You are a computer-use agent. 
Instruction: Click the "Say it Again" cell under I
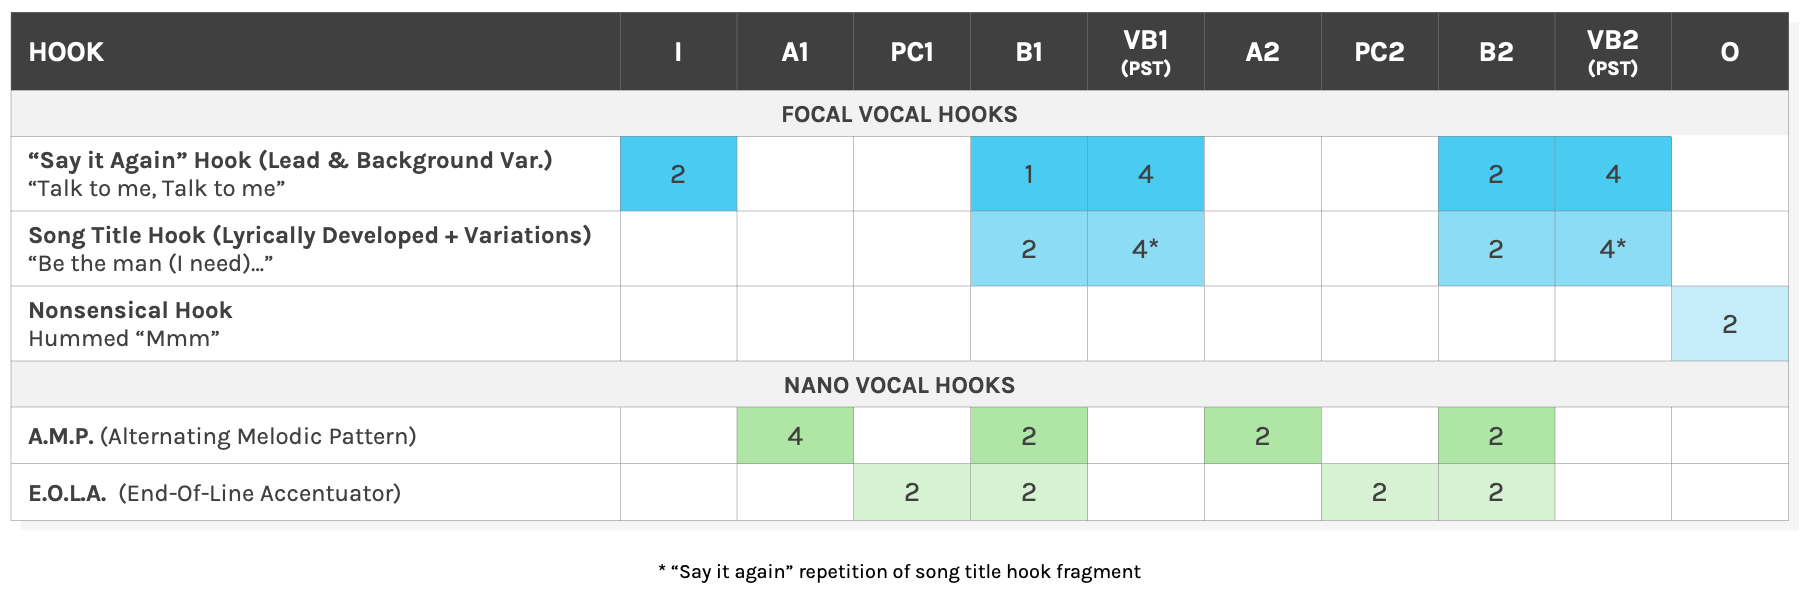pyautogui.click(x=678, y=174)
